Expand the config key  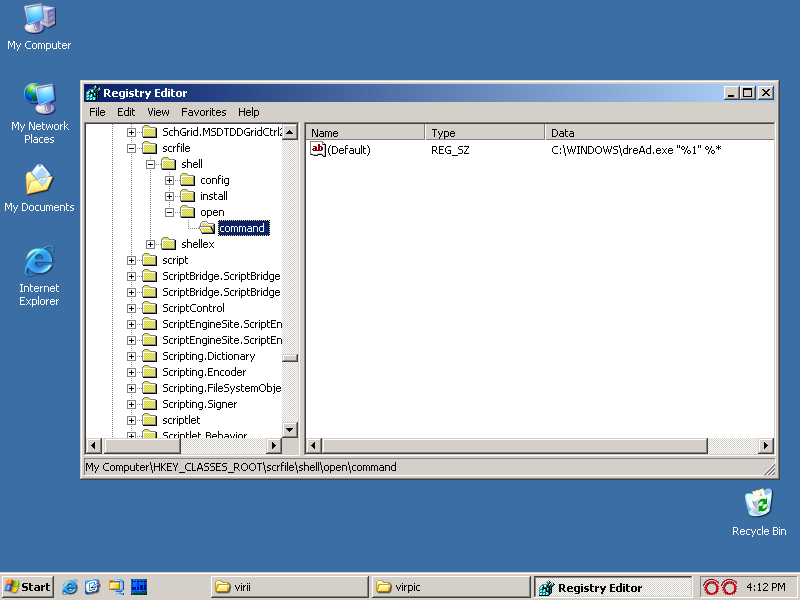click(x=169, y=180)
